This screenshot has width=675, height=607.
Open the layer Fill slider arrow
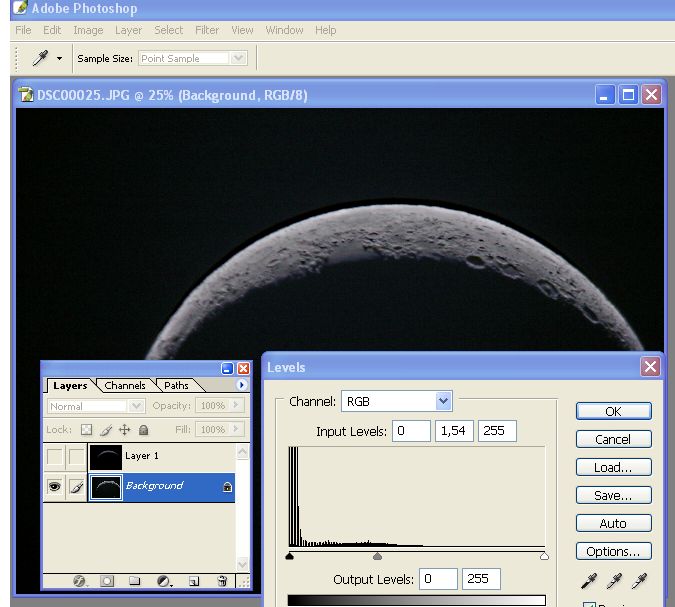[x=235, y=429]
